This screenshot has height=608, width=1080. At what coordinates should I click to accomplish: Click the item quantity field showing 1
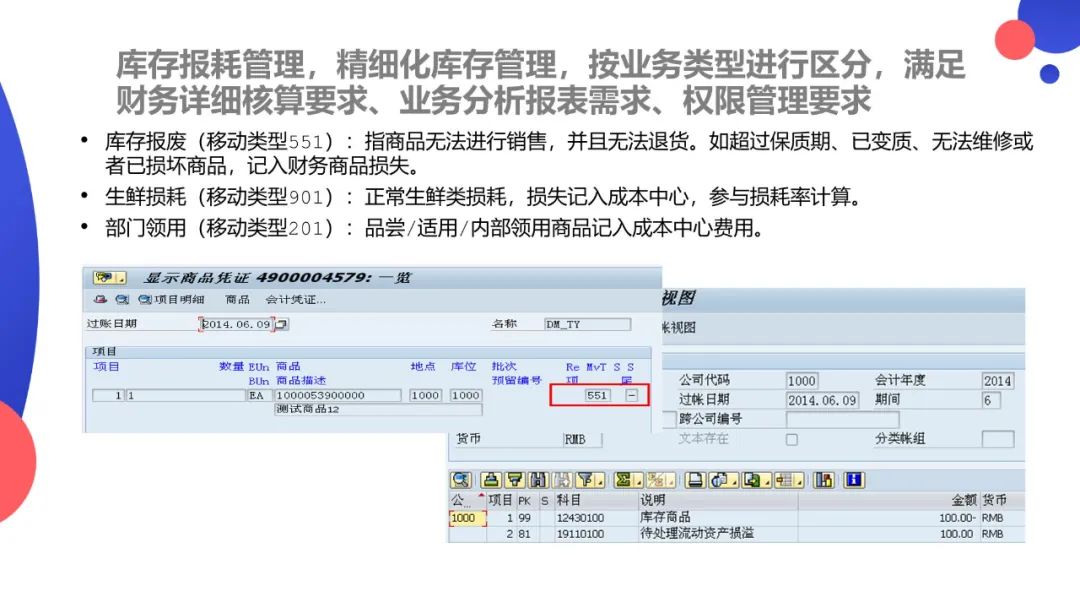pyautogui.click(x=185, y=395)
